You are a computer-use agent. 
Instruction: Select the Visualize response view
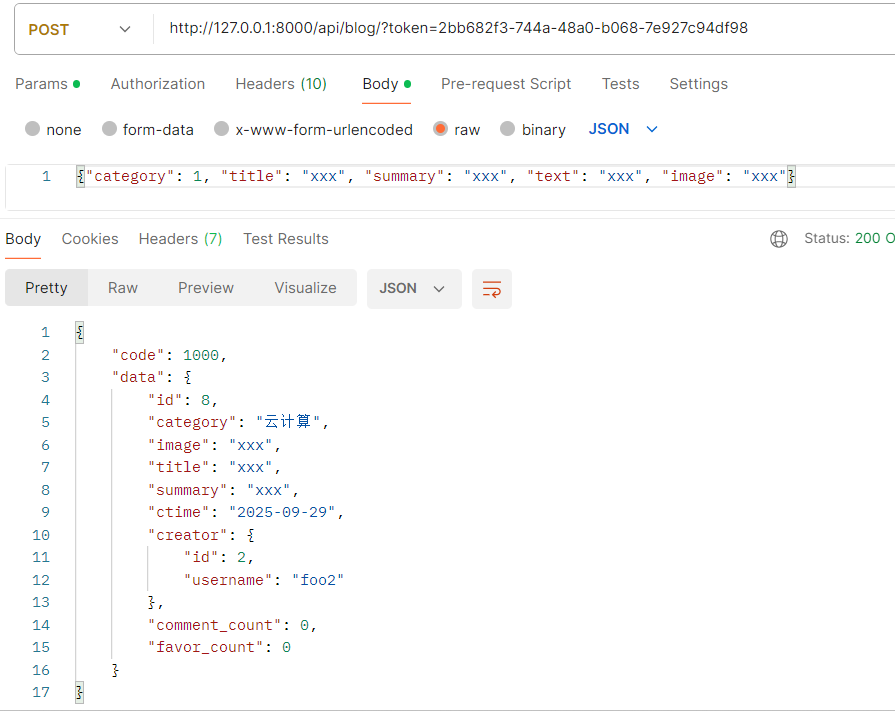pyautogui.click(x=305, y=288)
